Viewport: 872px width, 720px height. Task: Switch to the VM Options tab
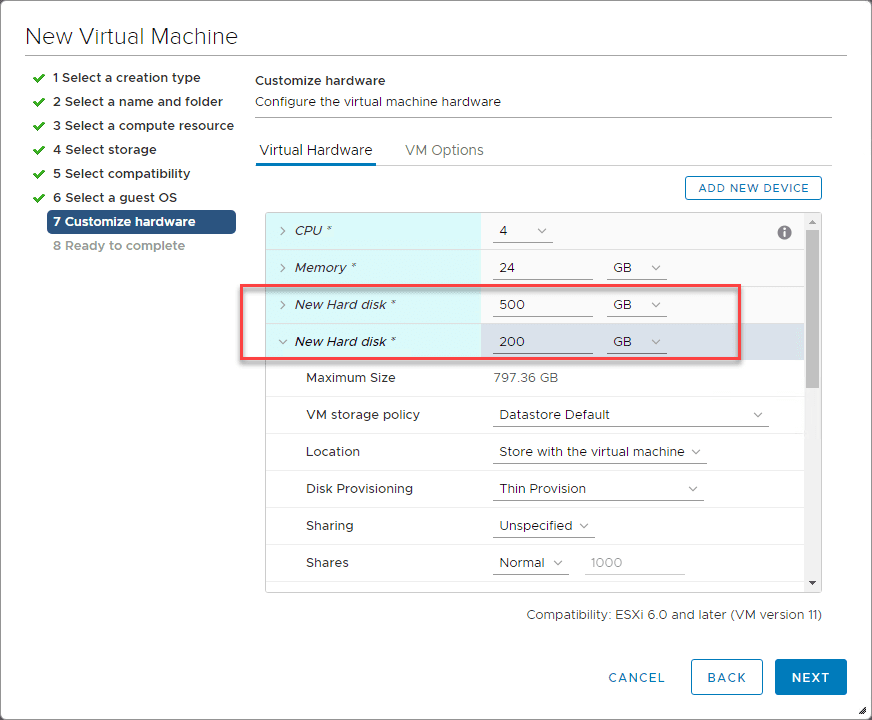click(444, 150)
